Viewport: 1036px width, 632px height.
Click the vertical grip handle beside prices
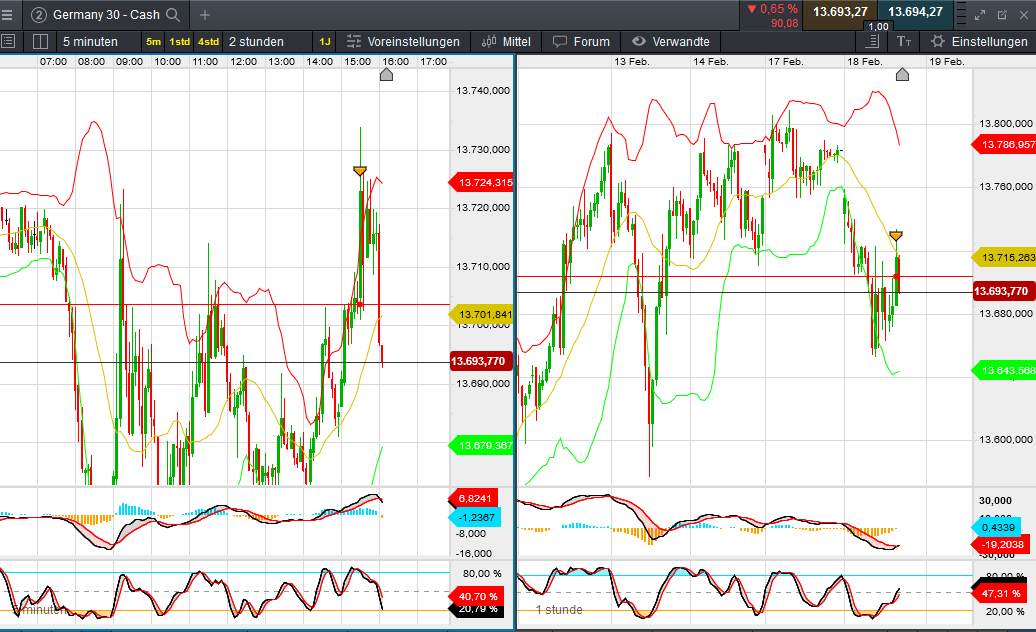[961, 15]
